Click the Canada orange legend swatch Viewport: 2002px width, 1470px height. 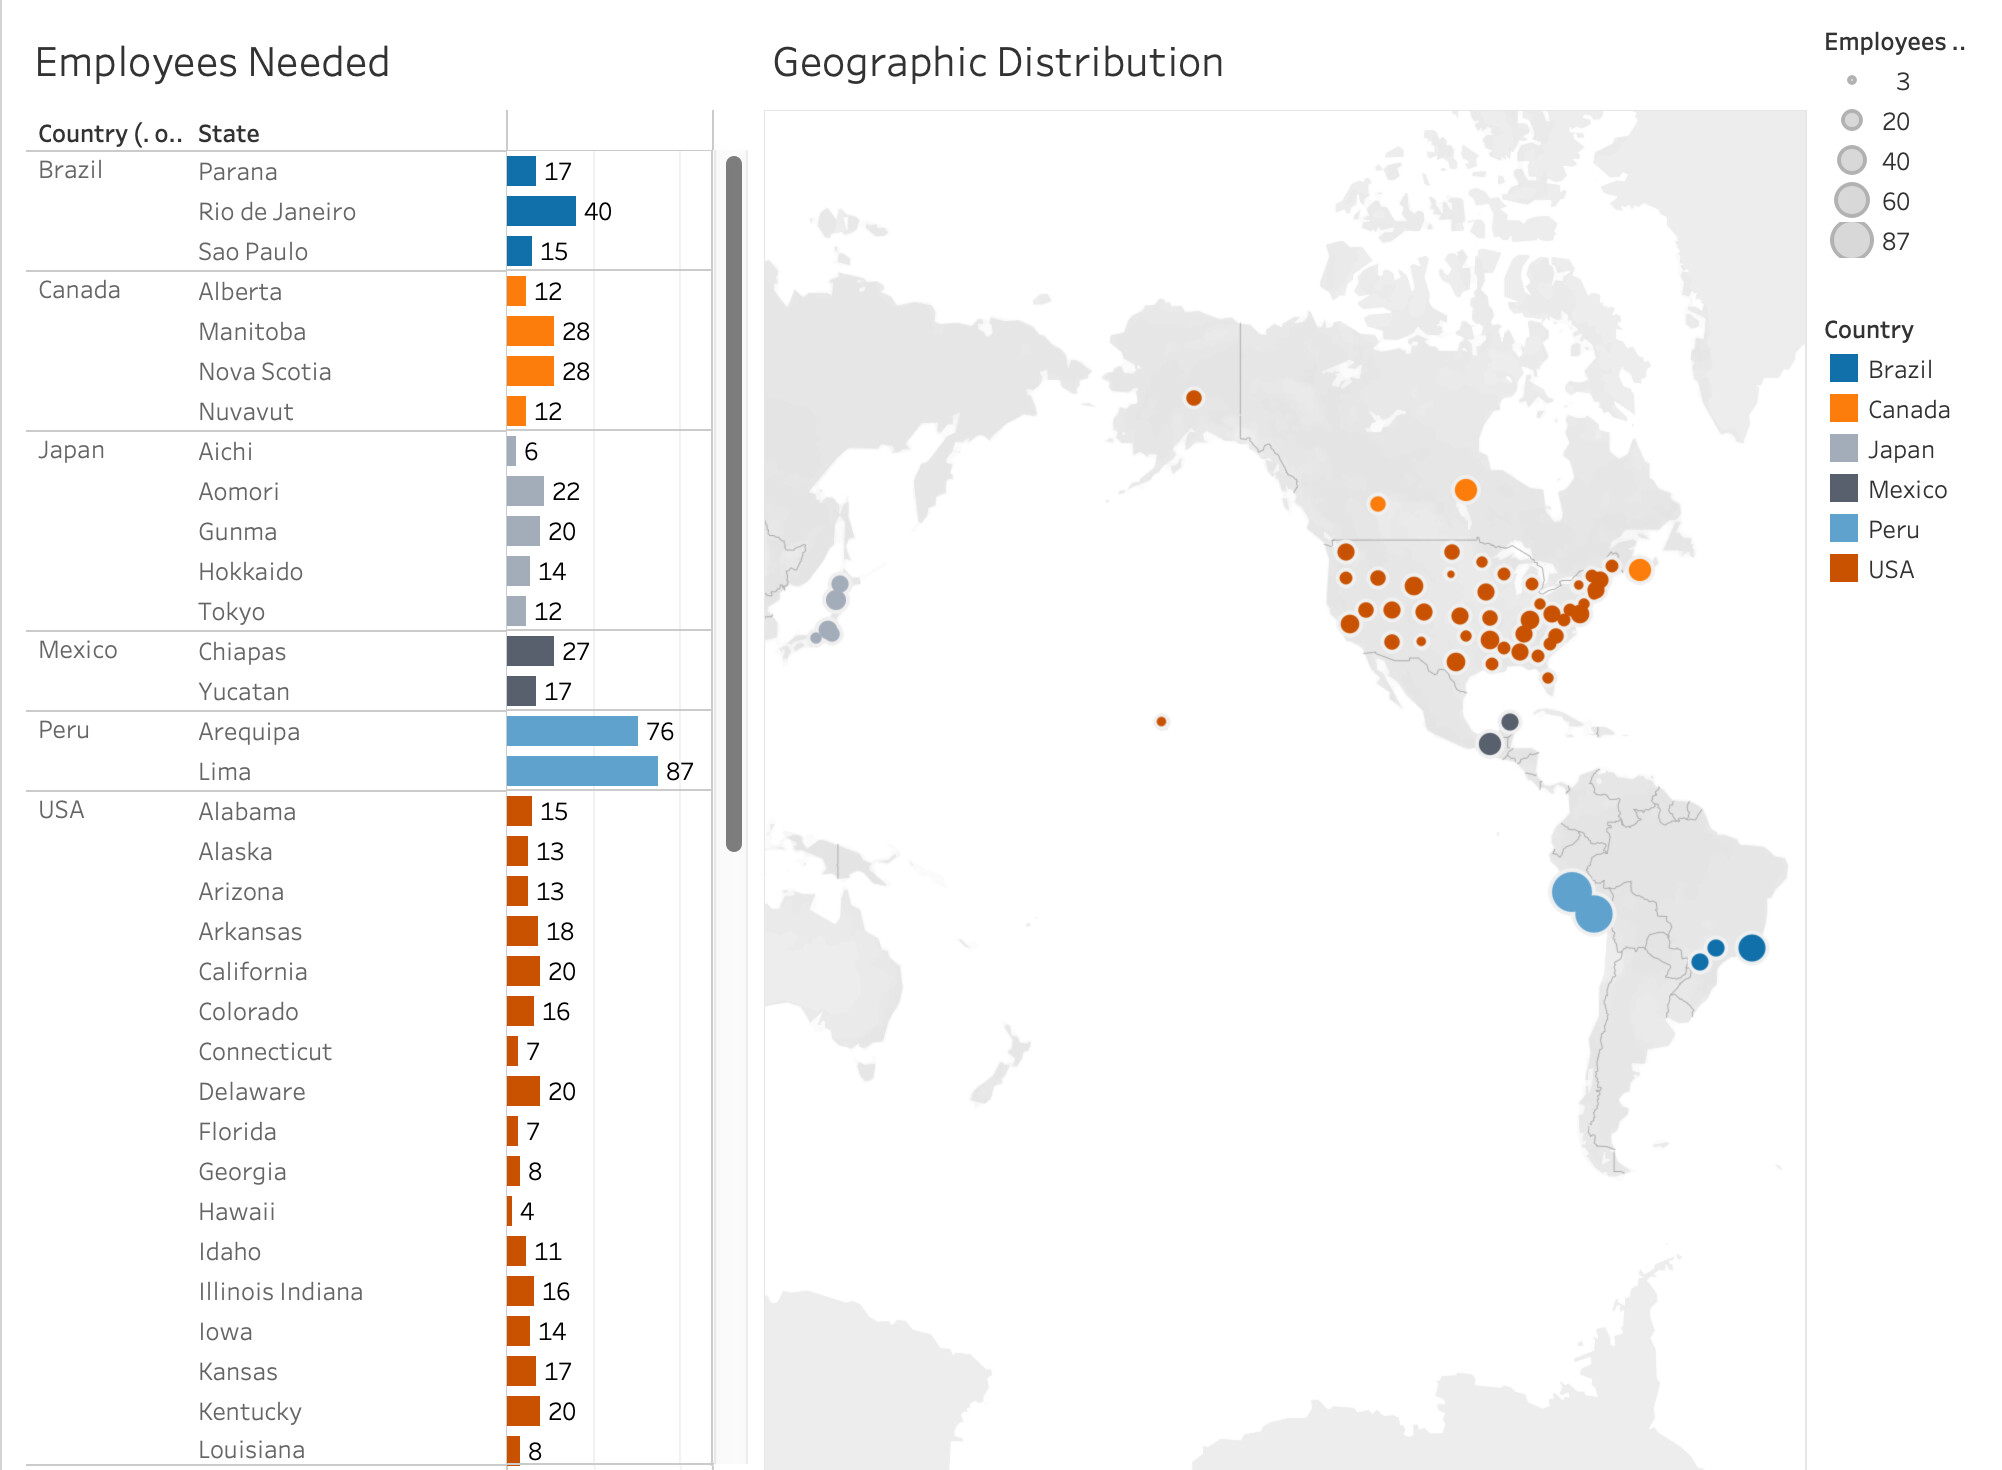pyautogui.click(x=1843, y=409)
